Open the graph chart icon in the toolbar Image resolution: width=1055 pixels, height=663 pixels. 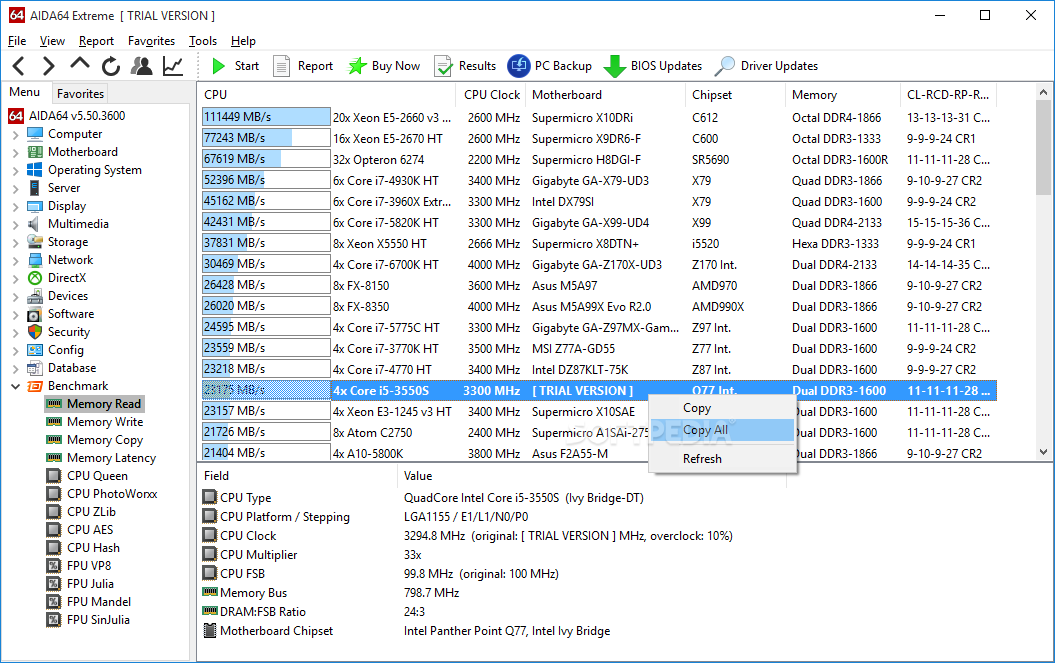coord(173,66)
